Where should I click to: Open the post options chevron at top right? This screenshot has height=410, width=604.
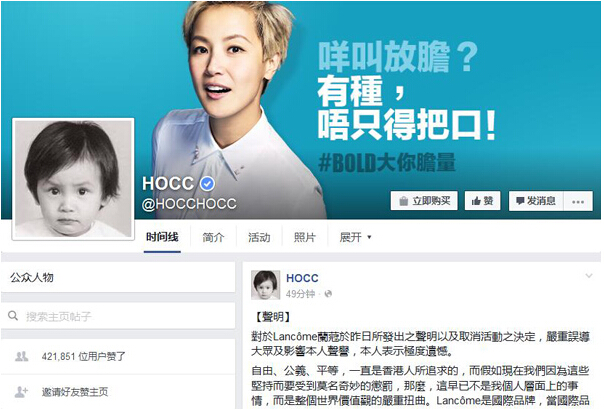click(x=589, y=276)
